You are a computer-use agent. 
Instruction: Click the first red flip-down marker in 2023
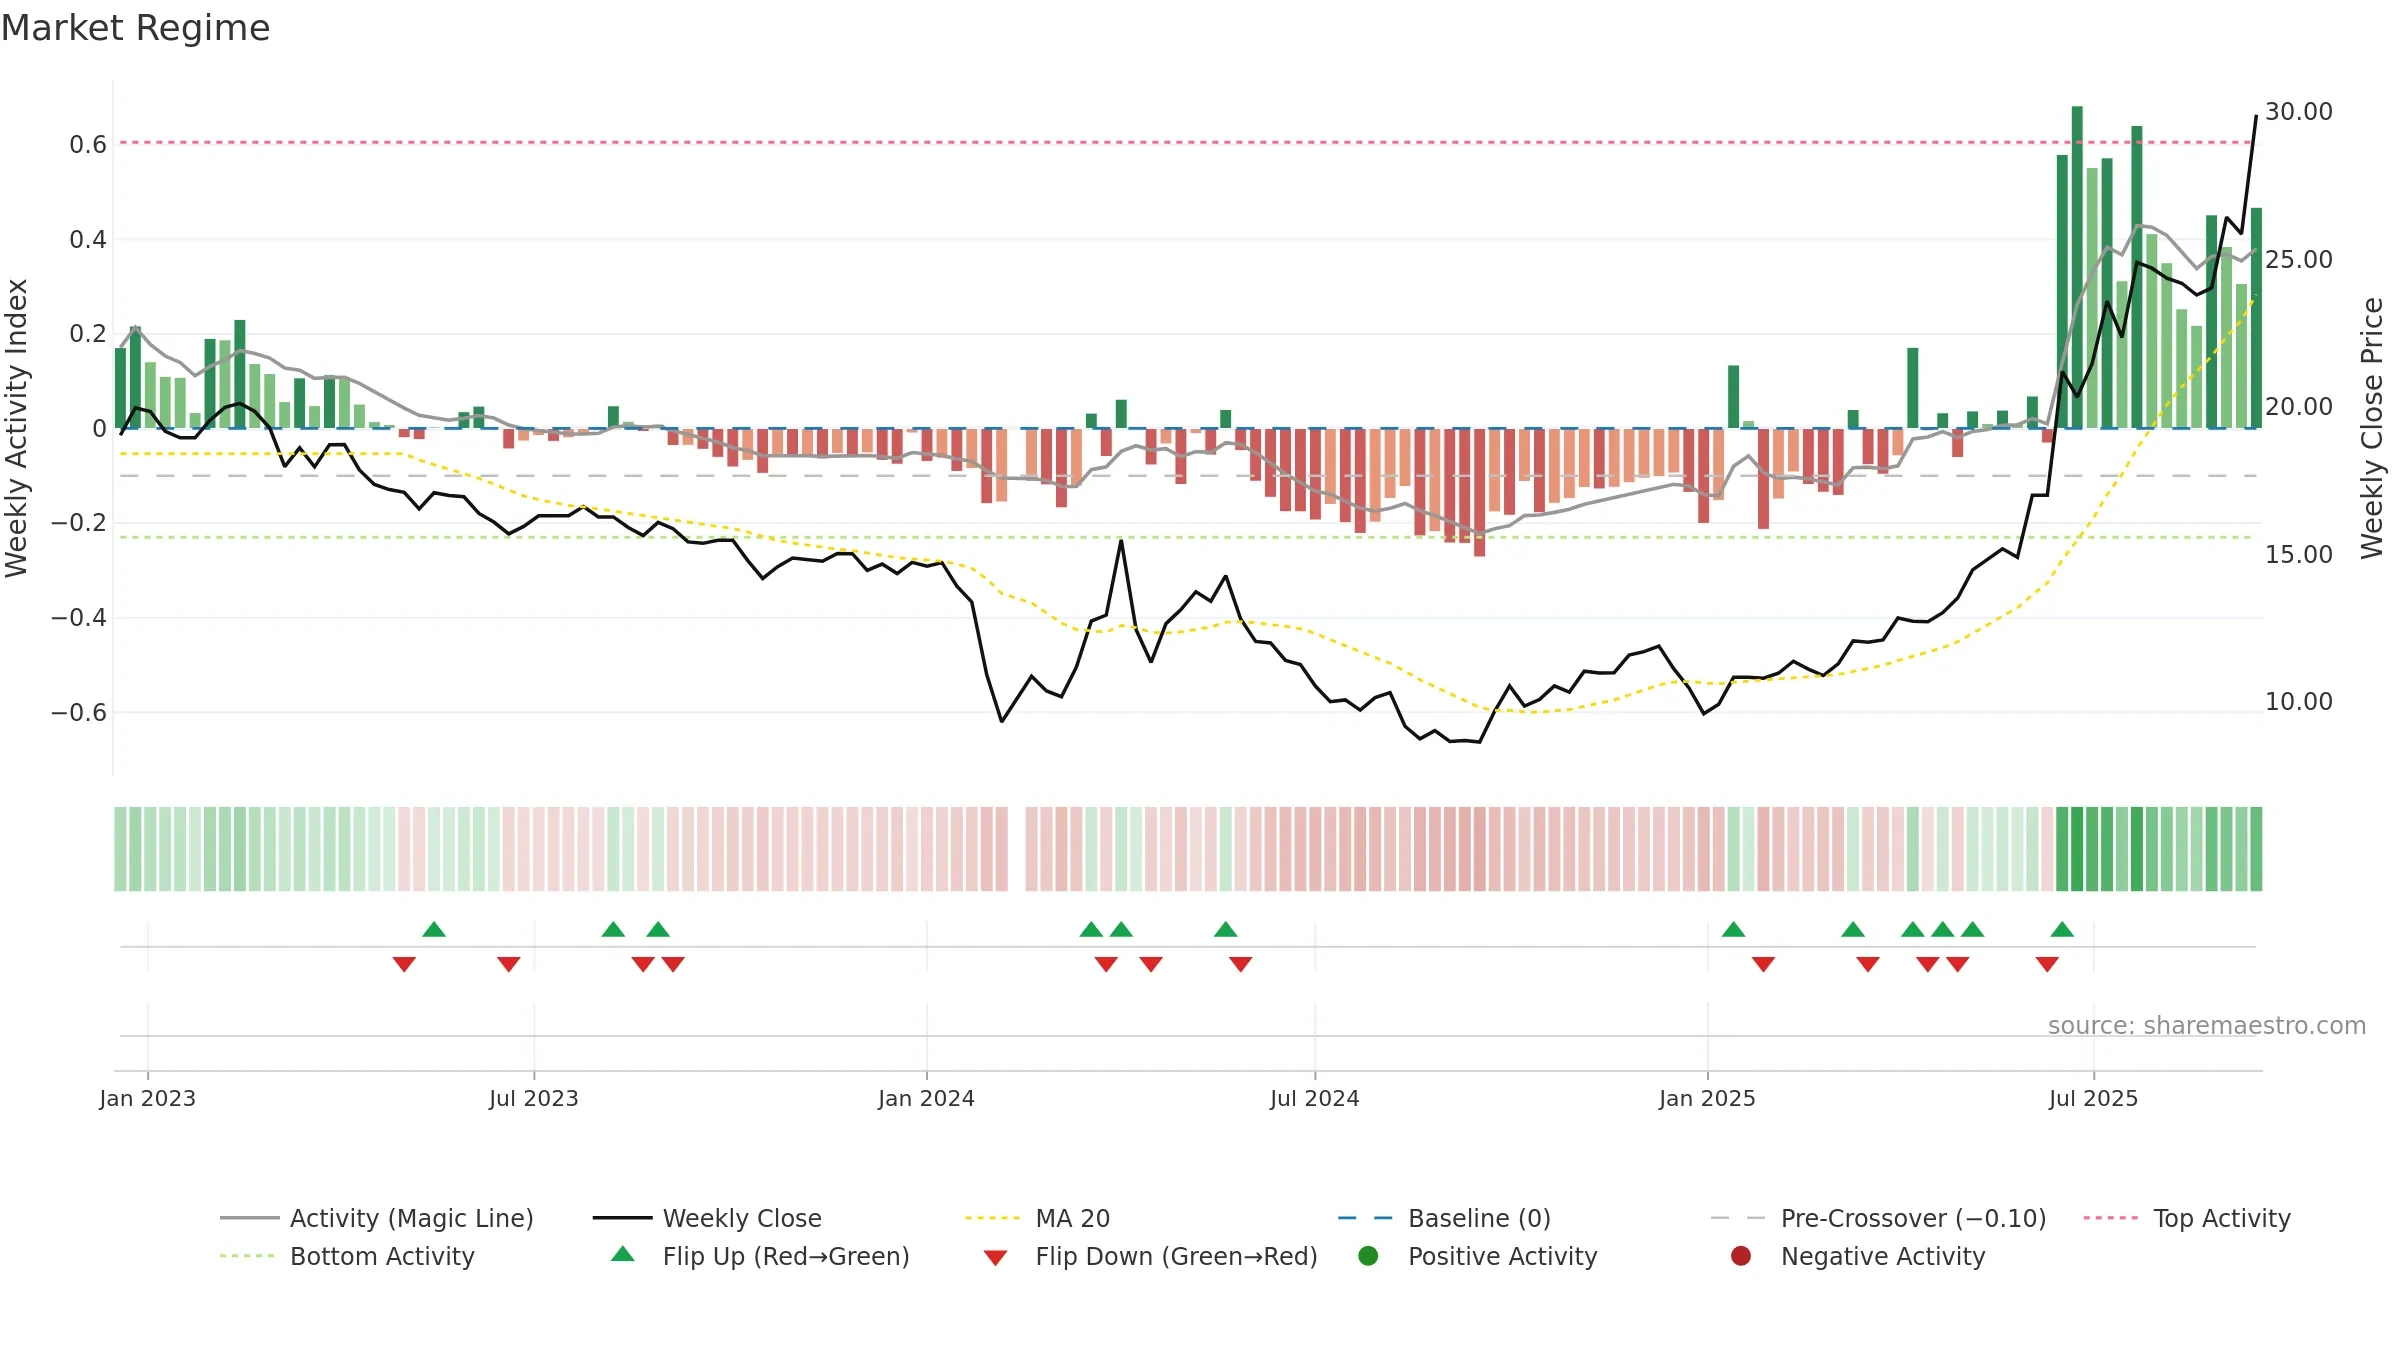tap(404, 964)
